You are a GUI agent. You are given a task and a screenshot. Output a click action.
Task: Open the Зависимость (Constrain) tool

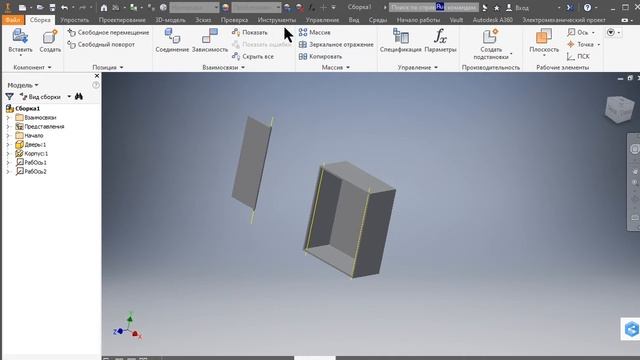point(210,40)
